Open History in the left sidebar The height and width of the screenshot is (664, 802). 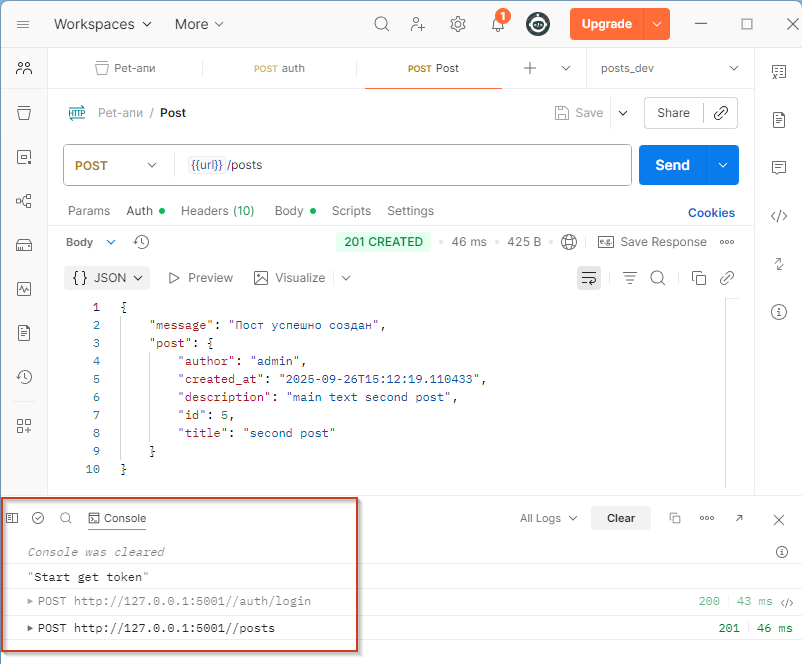(x=24, y=378)
